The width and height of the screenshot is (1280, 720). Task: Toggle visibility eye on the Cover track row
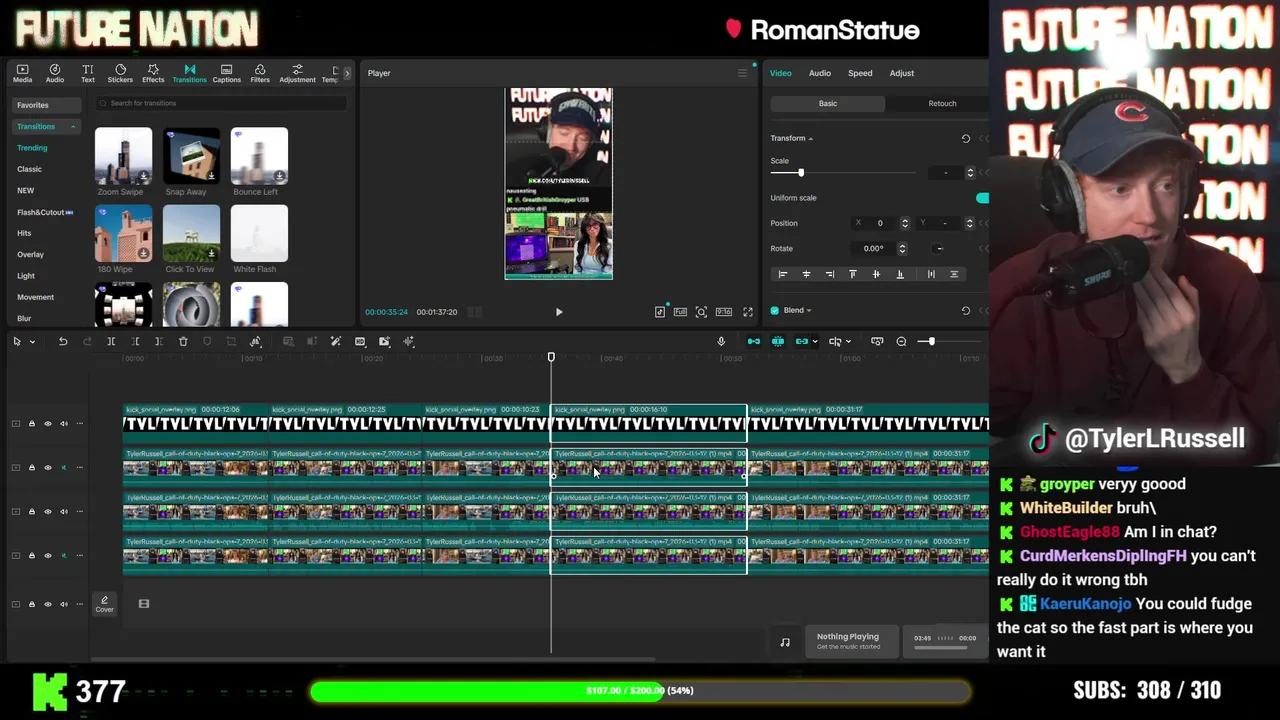(x=47, y=604)
